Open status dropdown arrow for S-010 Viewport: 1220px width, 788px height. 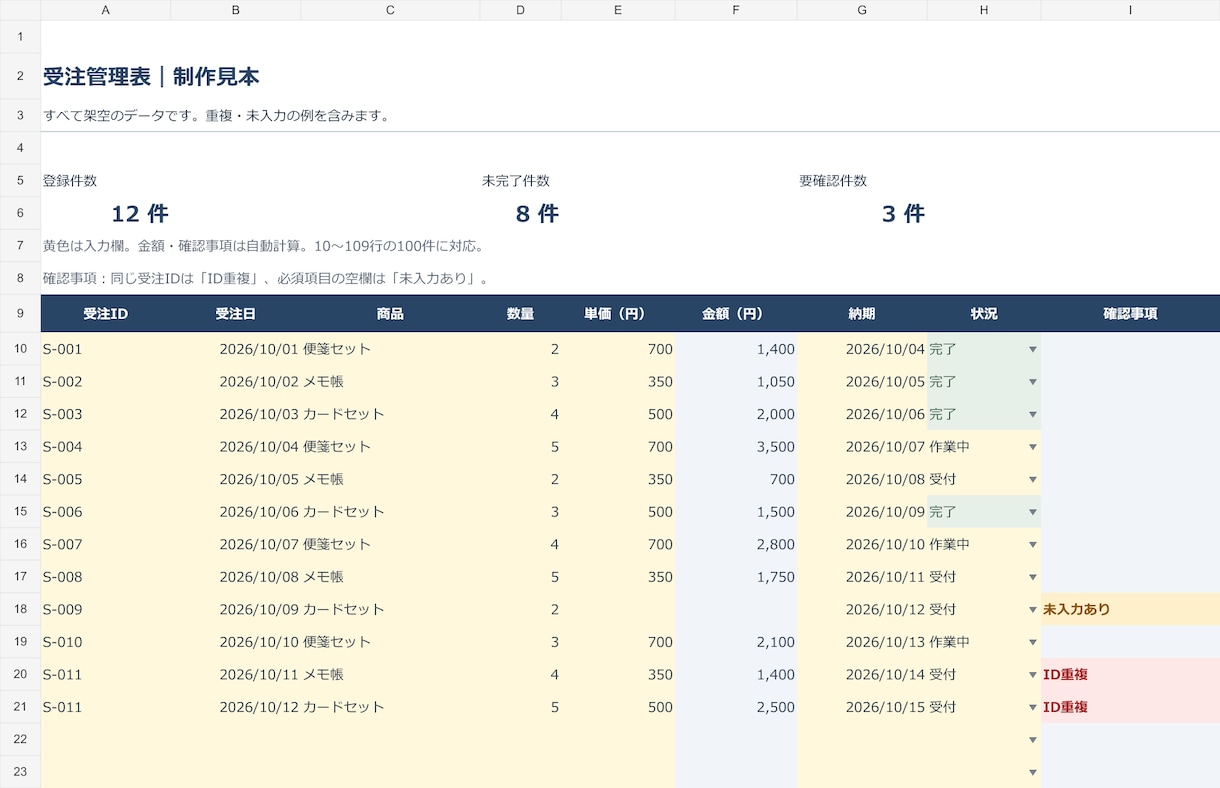click(x=1033, y=642)
